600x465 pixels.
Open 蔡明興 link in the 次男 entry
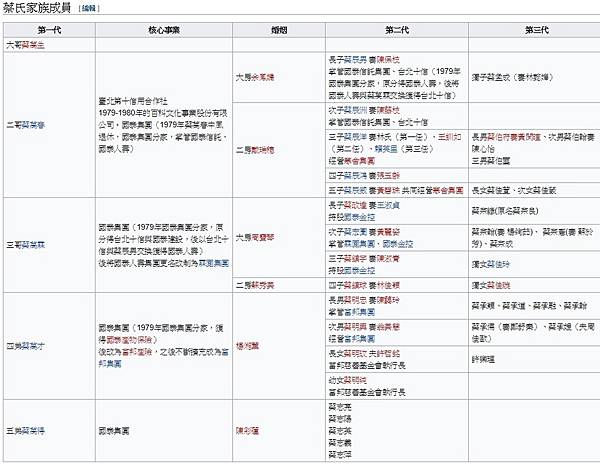(x=355, y=327)
